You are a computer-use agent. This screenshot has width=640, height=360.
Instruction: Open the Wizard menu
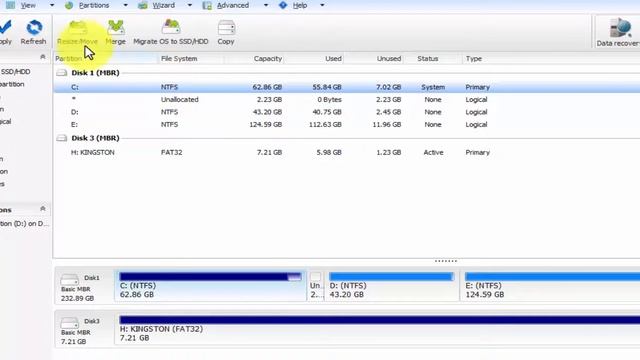pos(164,5)
